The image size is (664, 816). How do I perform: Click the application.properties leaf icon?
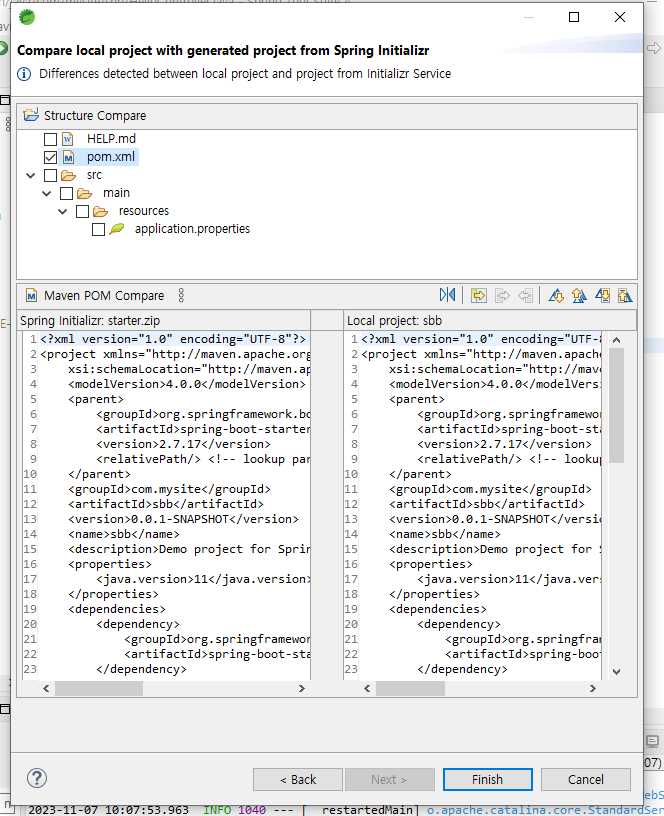(117, 229)
